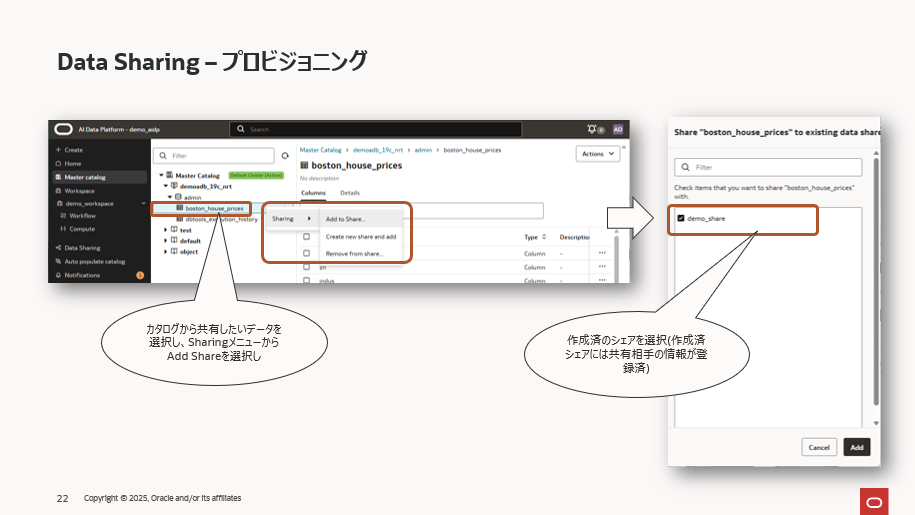Collapse demo_workspace with its chevron

click(143, 204)
